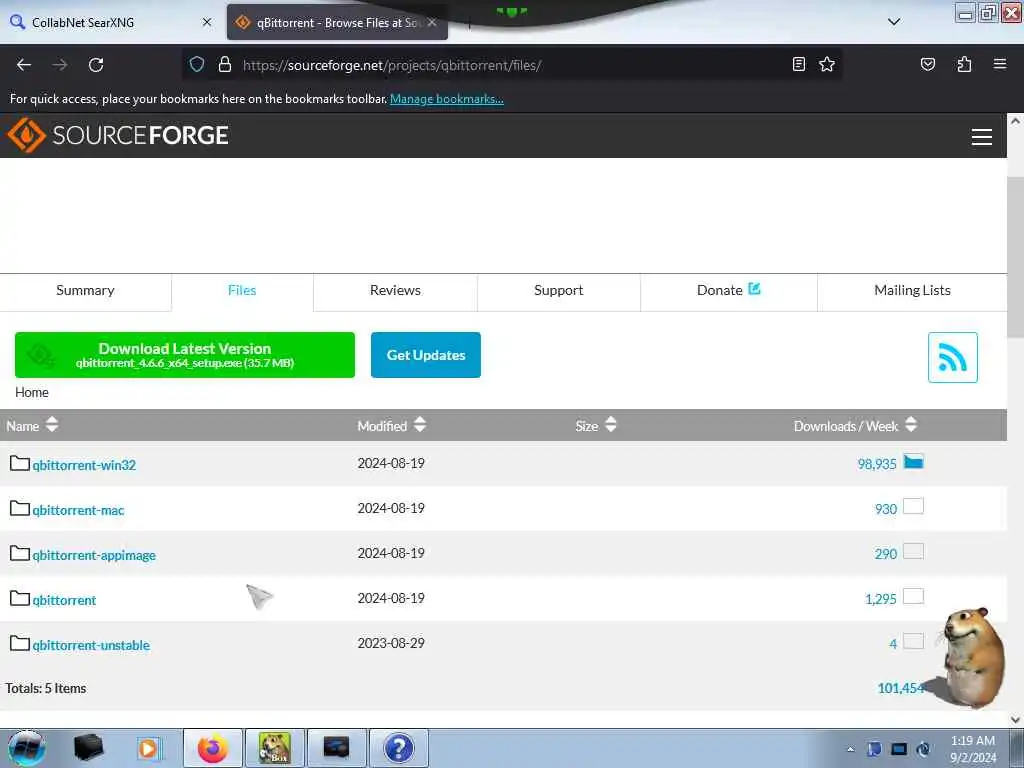Open the SourceForge hamburger menu

(982, 136)
